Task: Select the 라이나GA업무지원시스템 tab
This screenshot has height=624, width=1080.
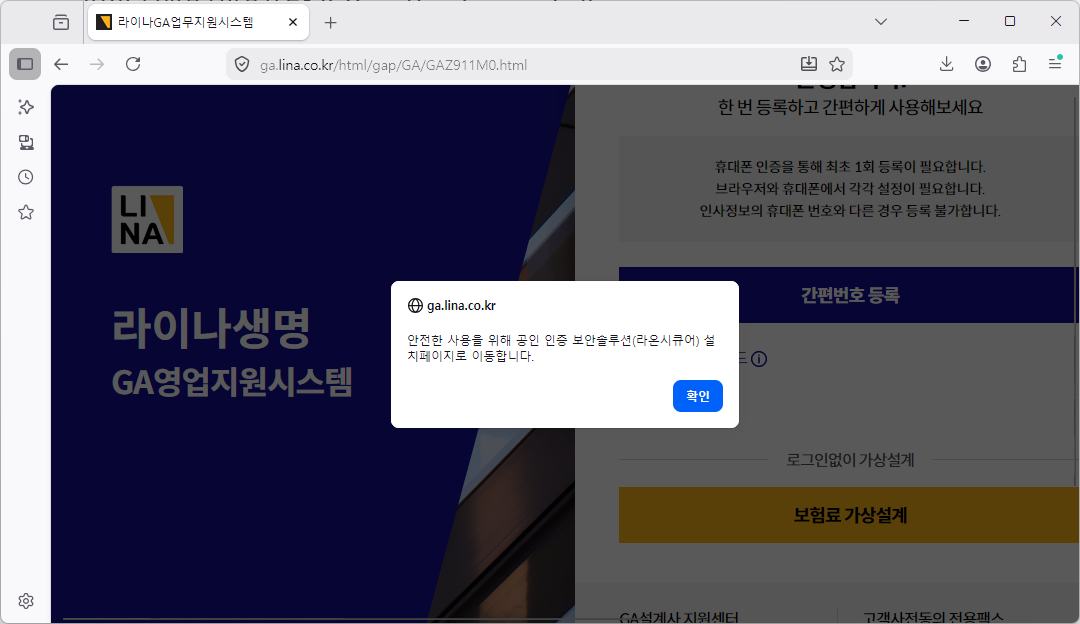Action: tap(198, 22)
